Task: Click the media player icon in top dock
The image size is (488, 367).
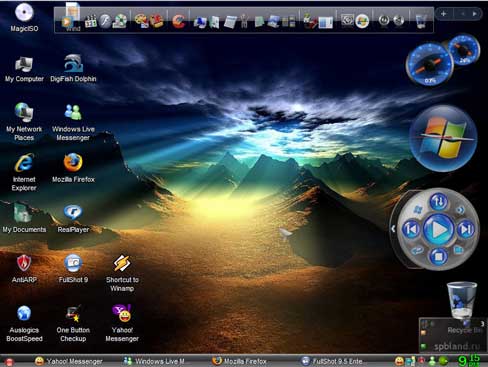Action: (67, 22)
